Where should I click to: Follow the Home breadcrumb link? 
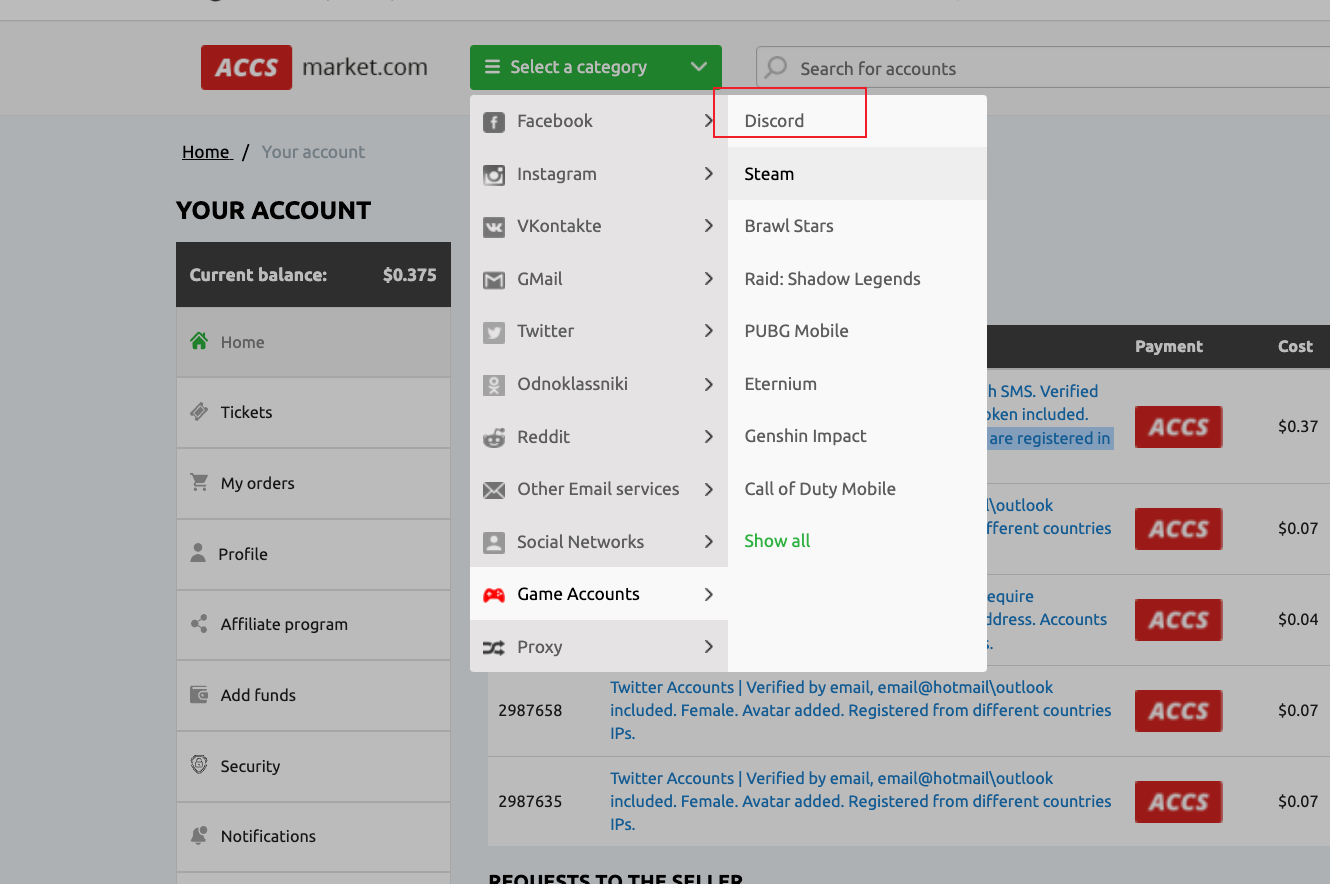point(206,152)
